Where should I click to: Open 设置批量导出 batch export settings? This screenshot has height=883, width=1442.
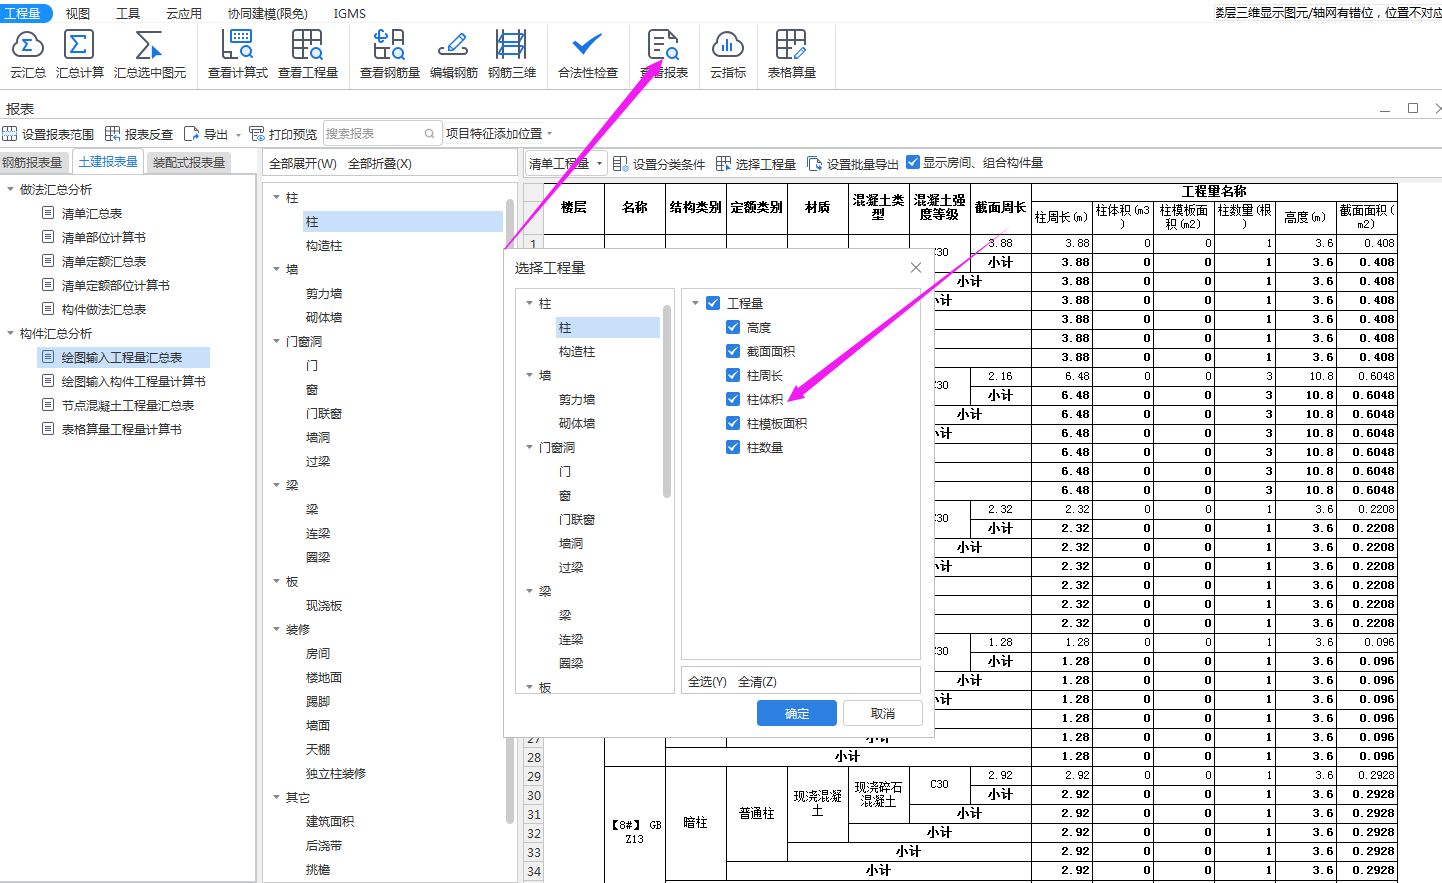click(x=853, y=164)
